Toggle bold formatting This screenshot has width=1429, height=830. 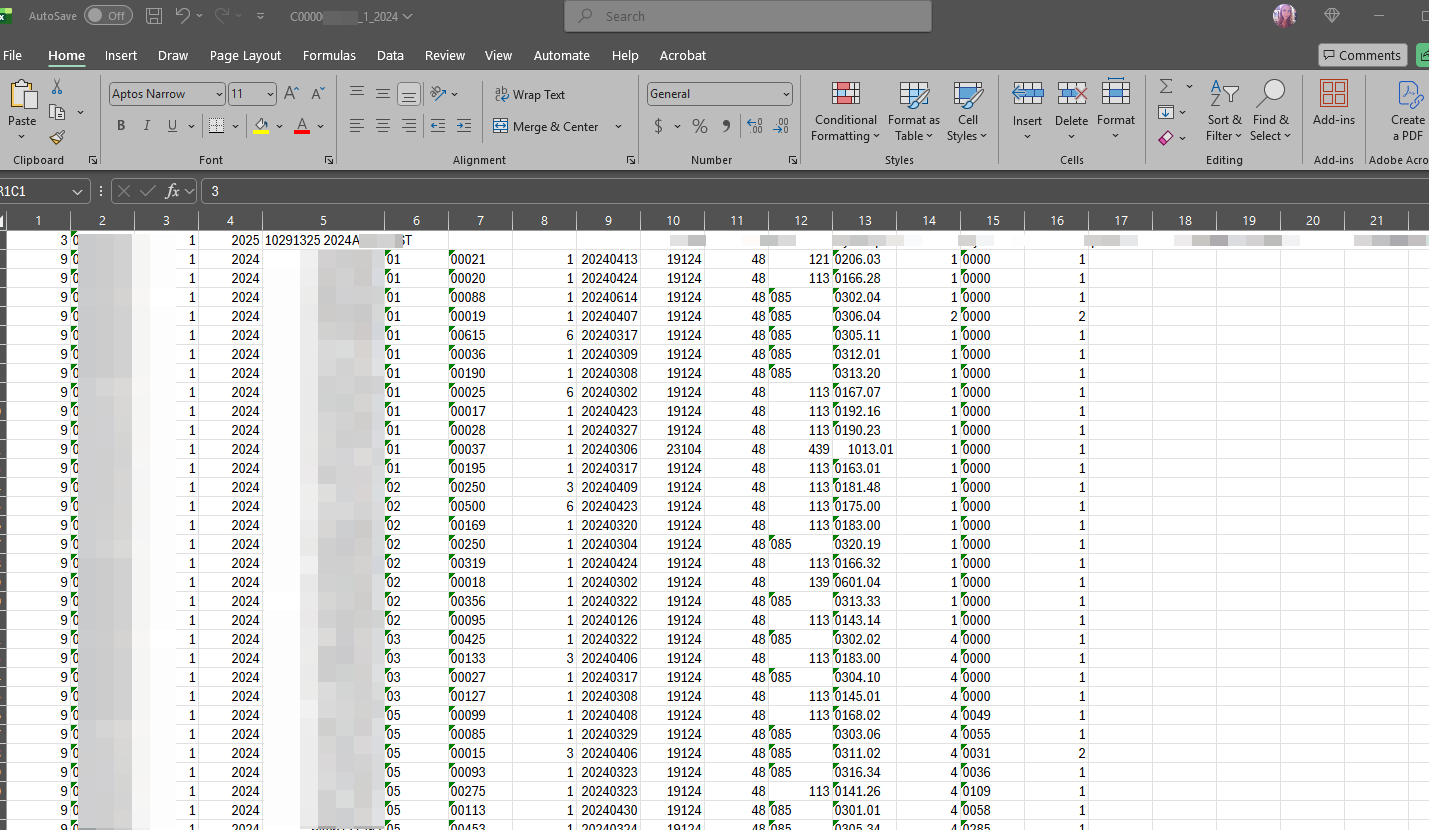pyautogui.click(x=121, y=126)
